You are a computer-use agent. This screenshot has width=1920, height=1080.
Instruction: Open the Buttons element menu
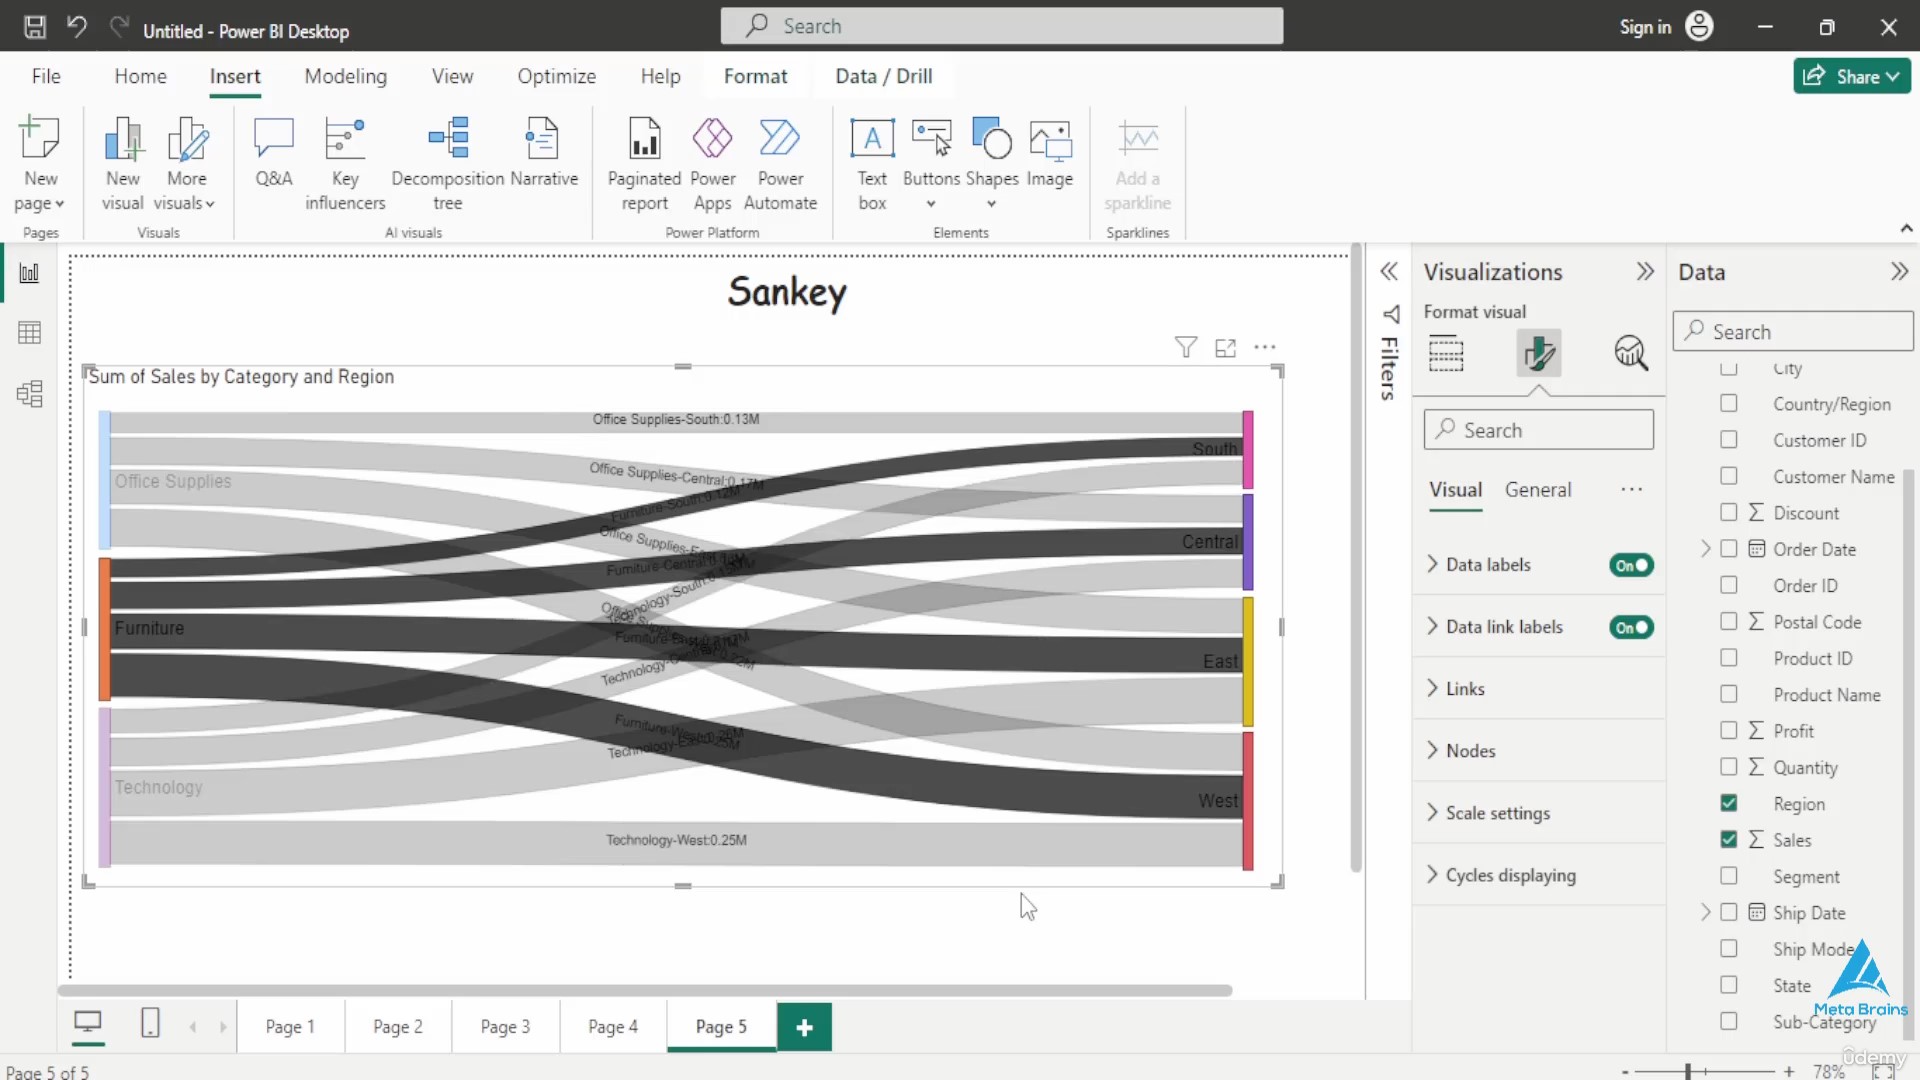(931, 164)
